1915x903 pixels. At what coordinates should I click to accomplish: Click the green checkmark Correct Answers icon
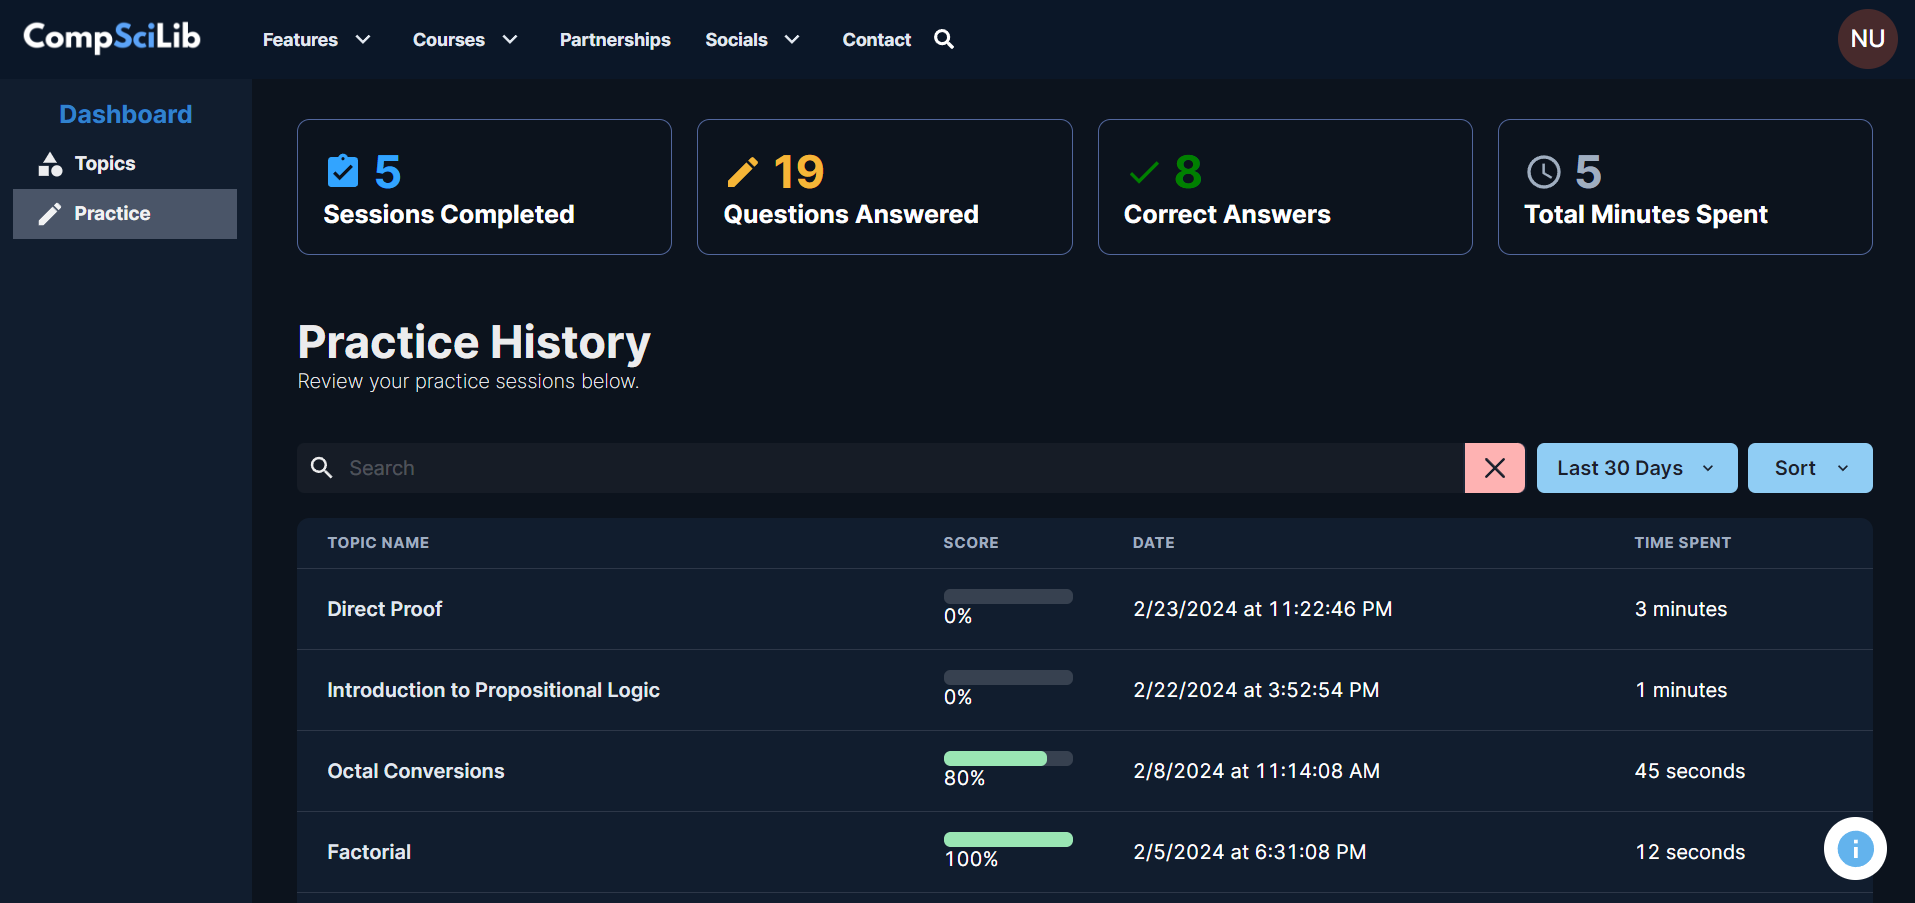[x=1143, y=173]
